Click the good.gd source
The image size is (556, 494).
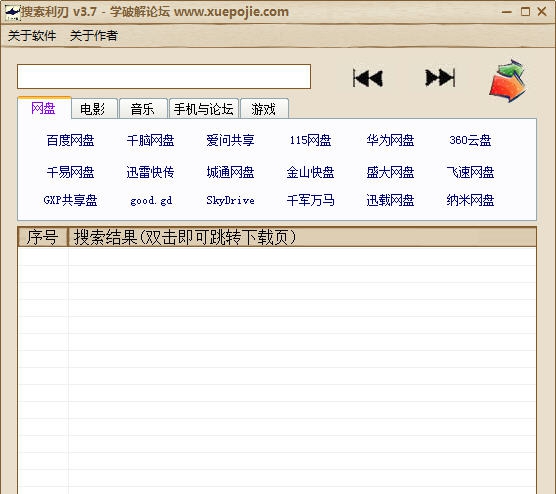coord(151,201)
